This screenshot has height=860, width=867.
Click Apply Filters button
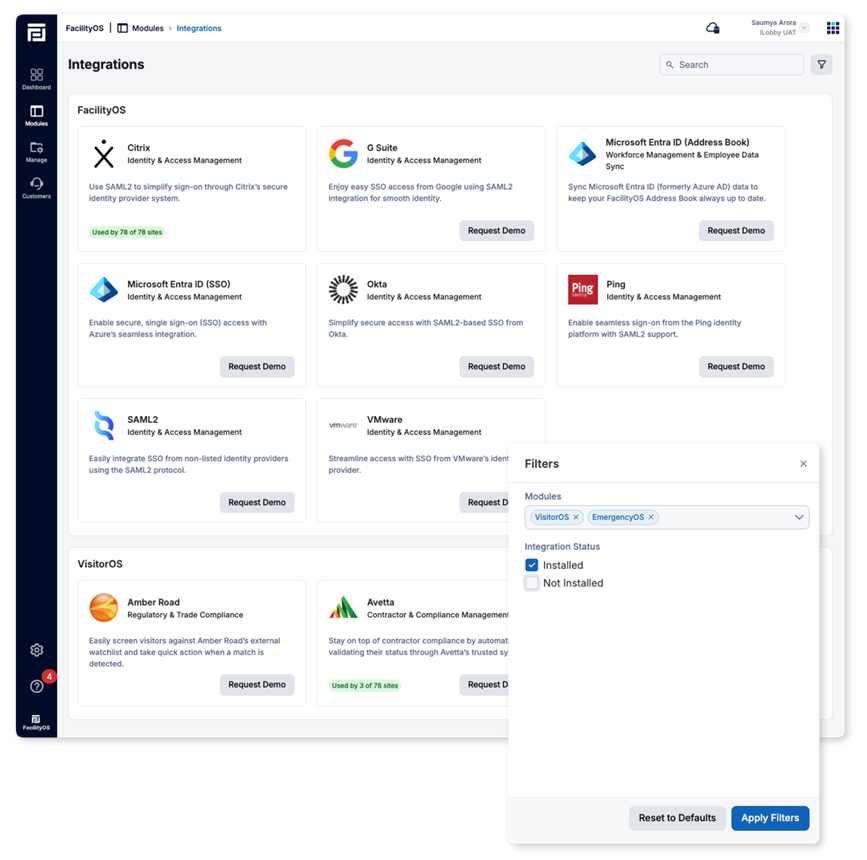(x=770, y=817)
